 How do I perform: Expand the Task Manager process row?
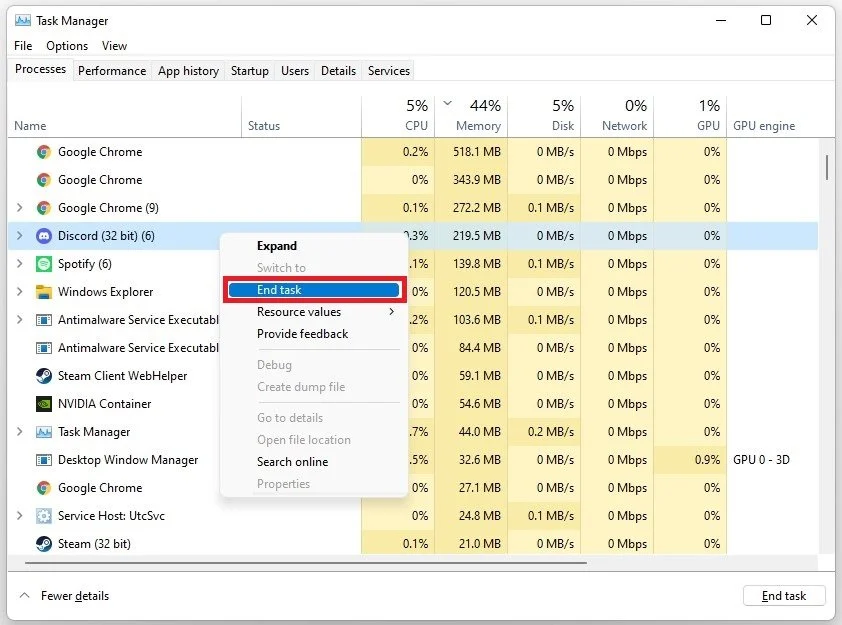[20, 431]
